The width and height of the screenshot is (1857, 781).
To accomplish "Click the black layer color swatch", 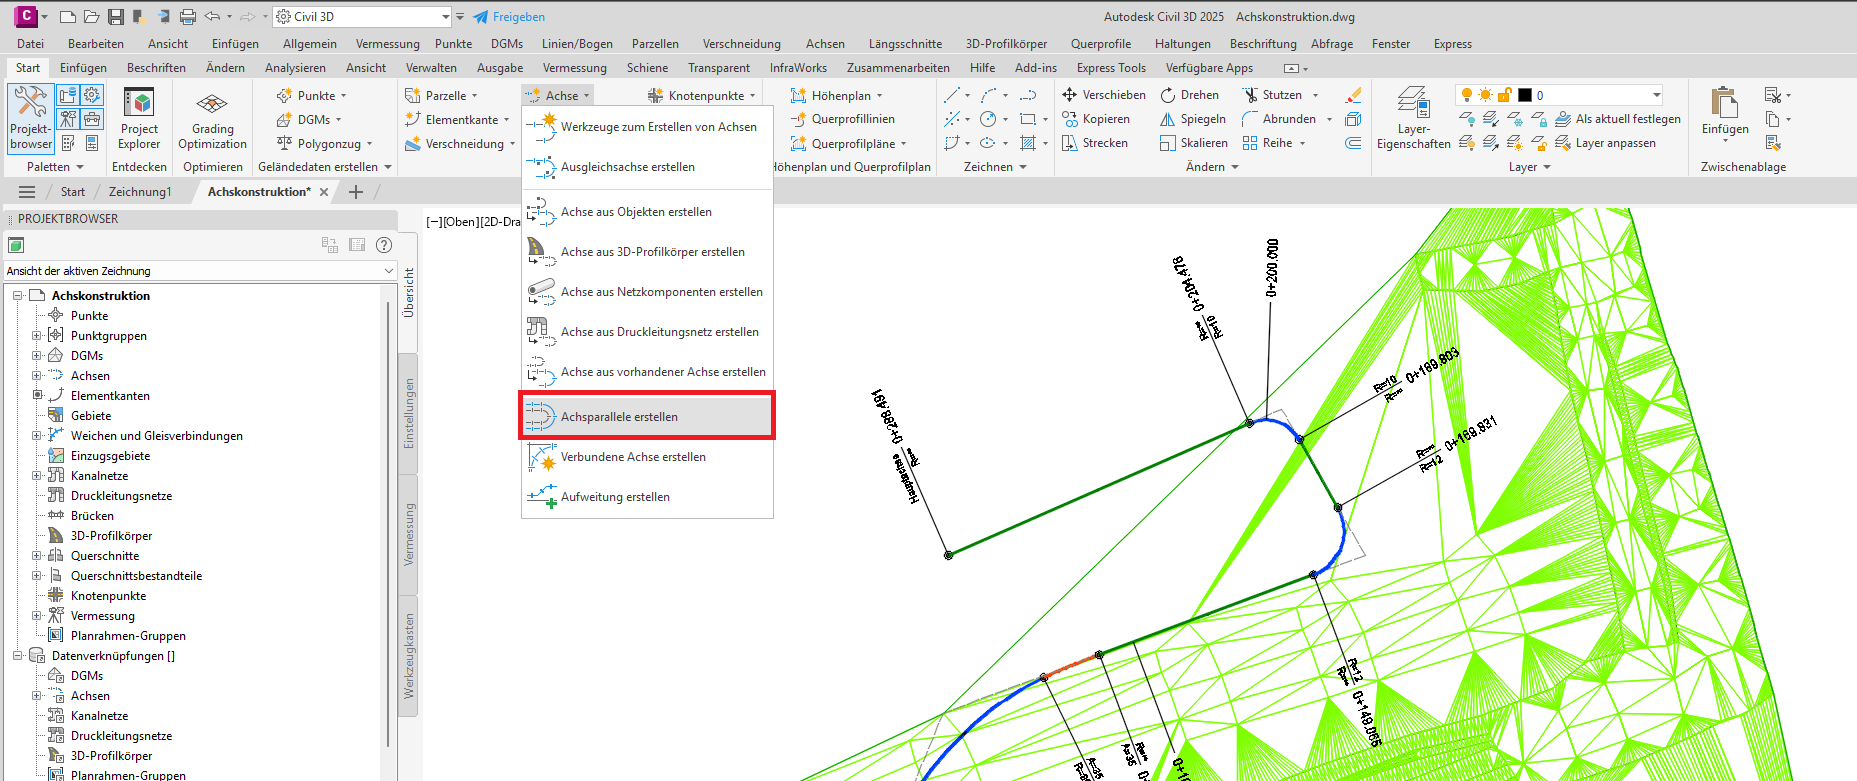I will 1525,95.
